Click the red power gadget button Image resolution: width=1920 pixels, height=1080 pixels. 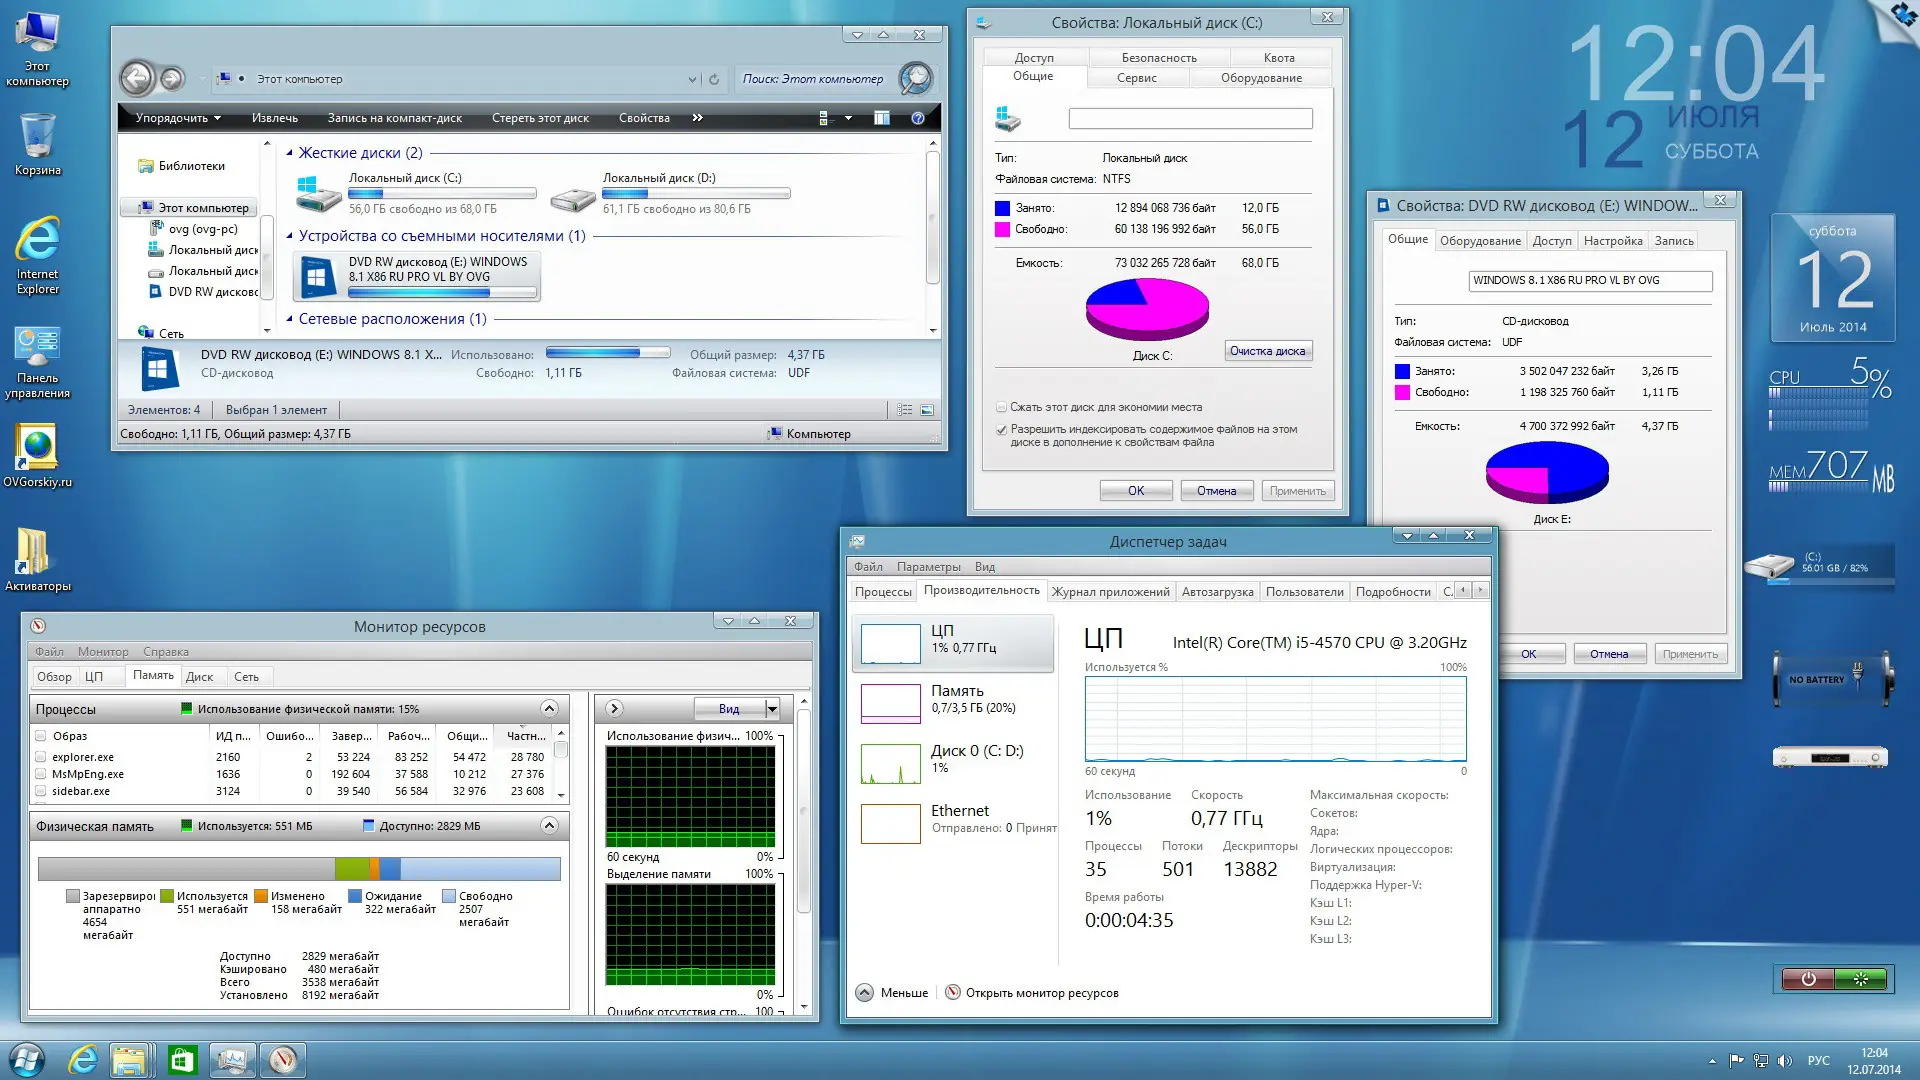tap(1807, 979)
